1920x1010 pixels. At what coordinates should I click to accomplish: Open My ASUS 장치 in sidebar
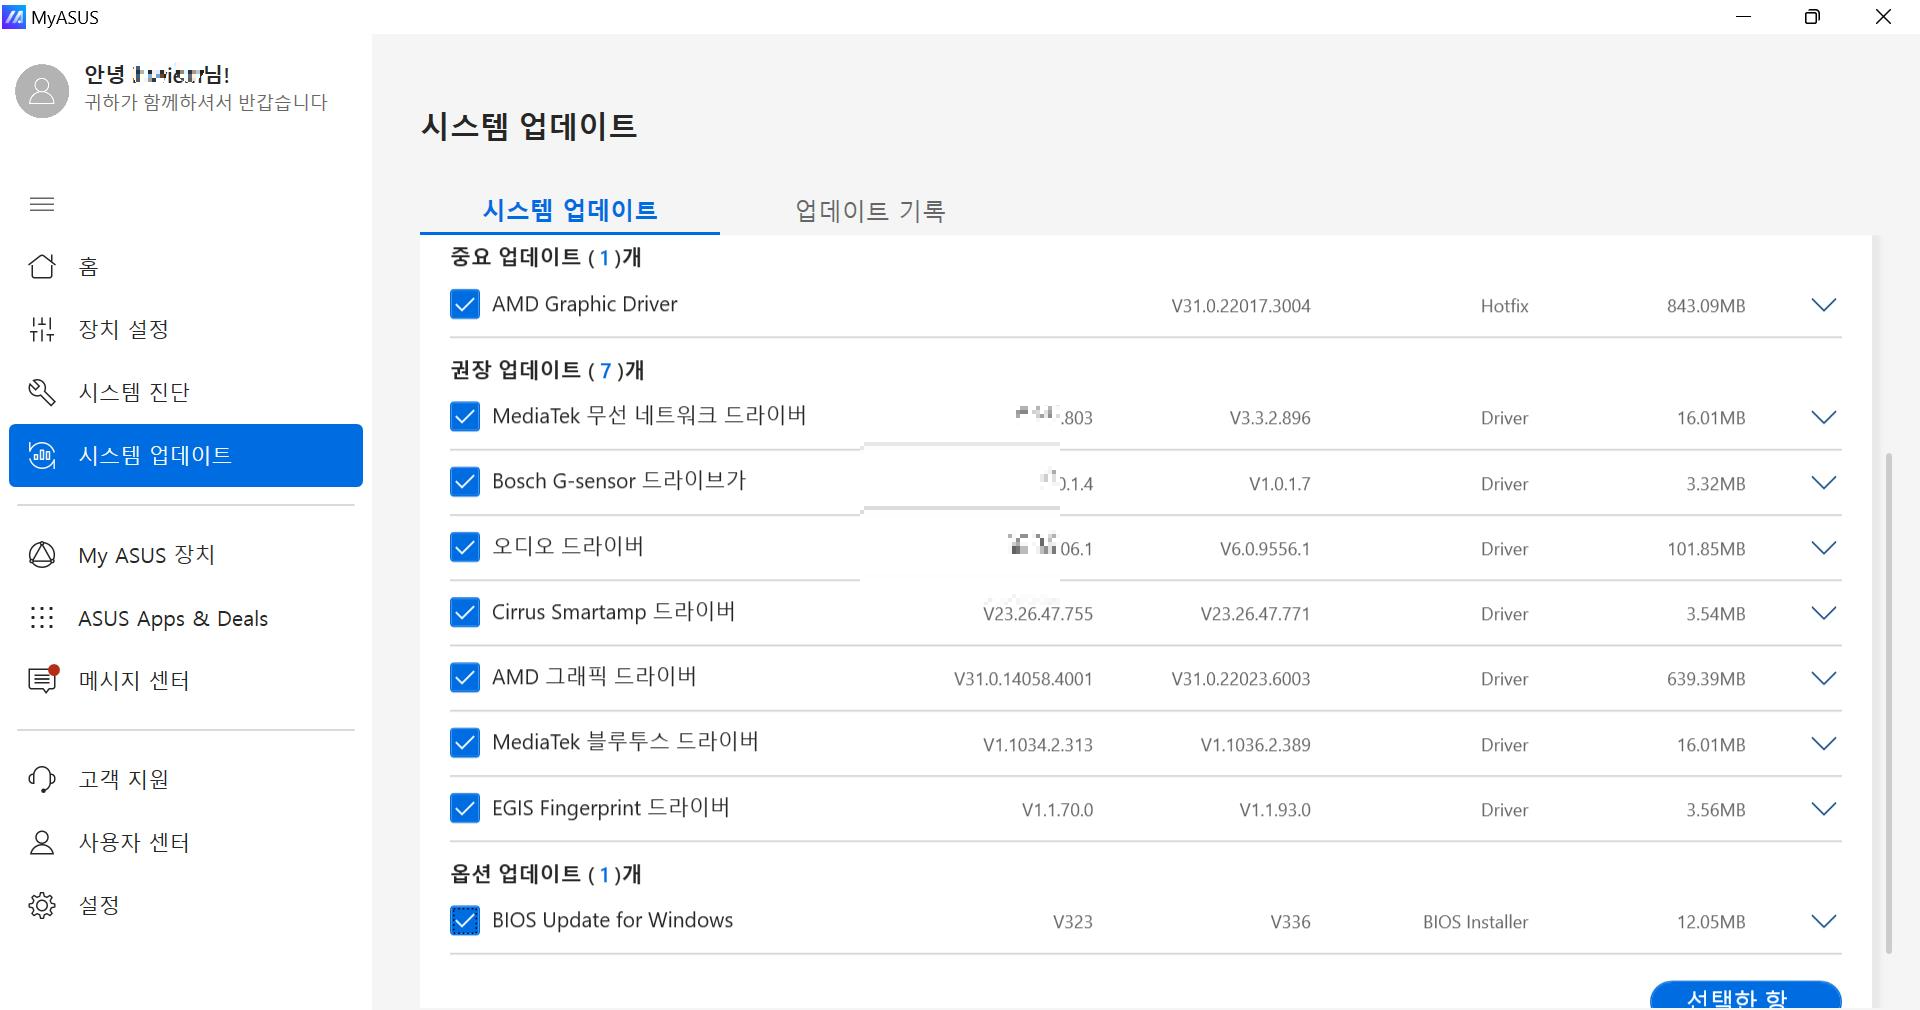point(186,555)
